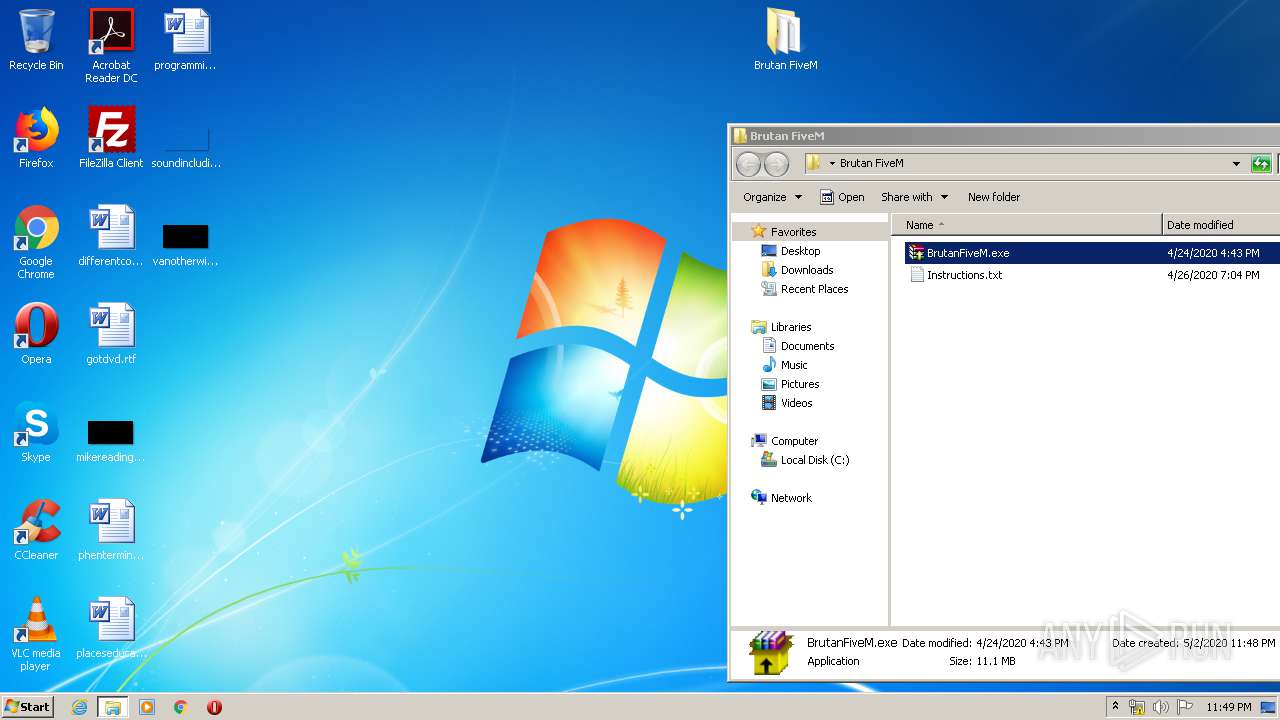
Task: Click BrutanFiveM.exe date 4/24/2020 4:43 PM
Action: 1213,253
